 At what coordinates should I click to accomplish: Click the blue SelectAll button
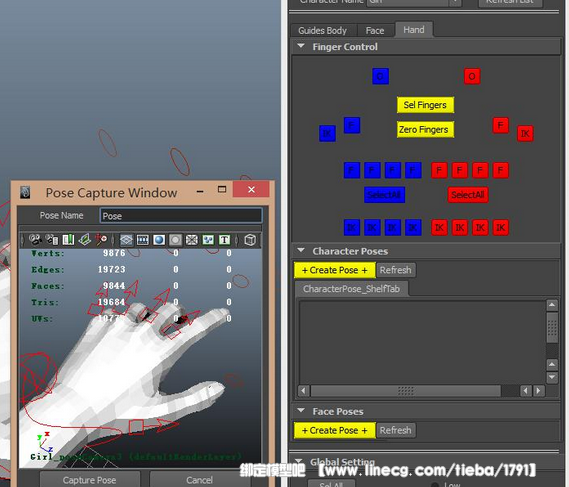(x=384, y=195)
